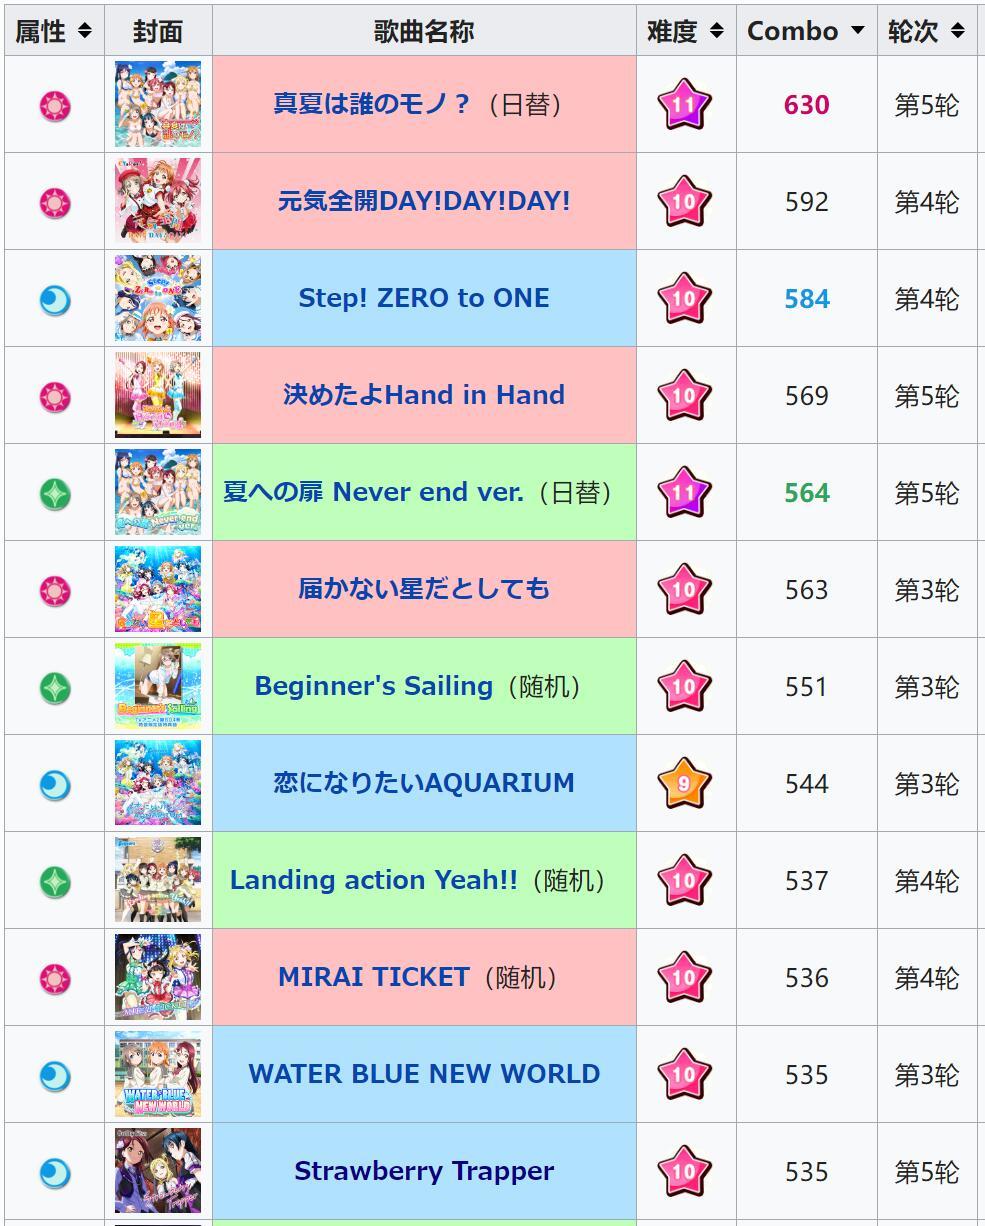Sort table by 轮次 column arrows

coord(957,31)
